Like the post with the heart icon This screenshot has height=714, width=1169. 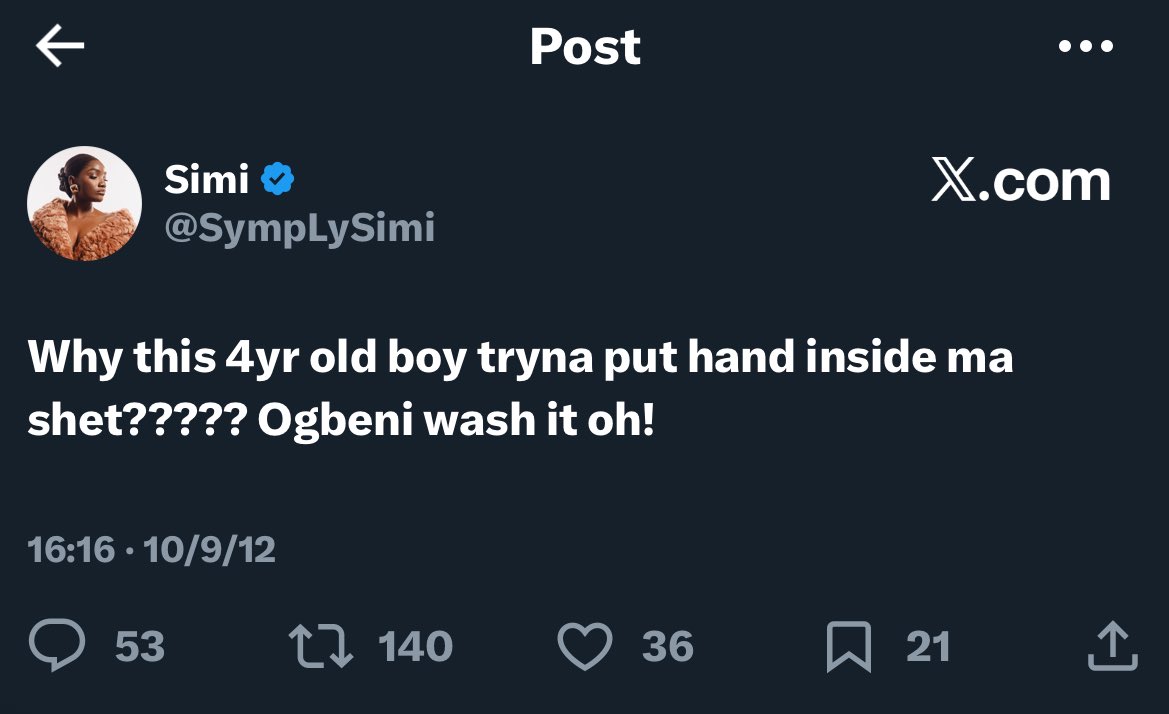click(x=584, y=647)
